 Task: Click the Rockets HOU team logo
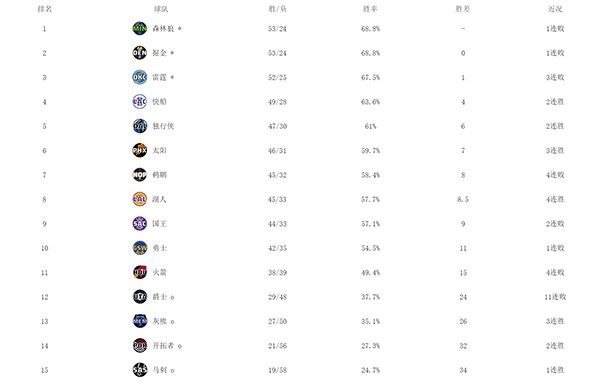[x=140, y=273]
